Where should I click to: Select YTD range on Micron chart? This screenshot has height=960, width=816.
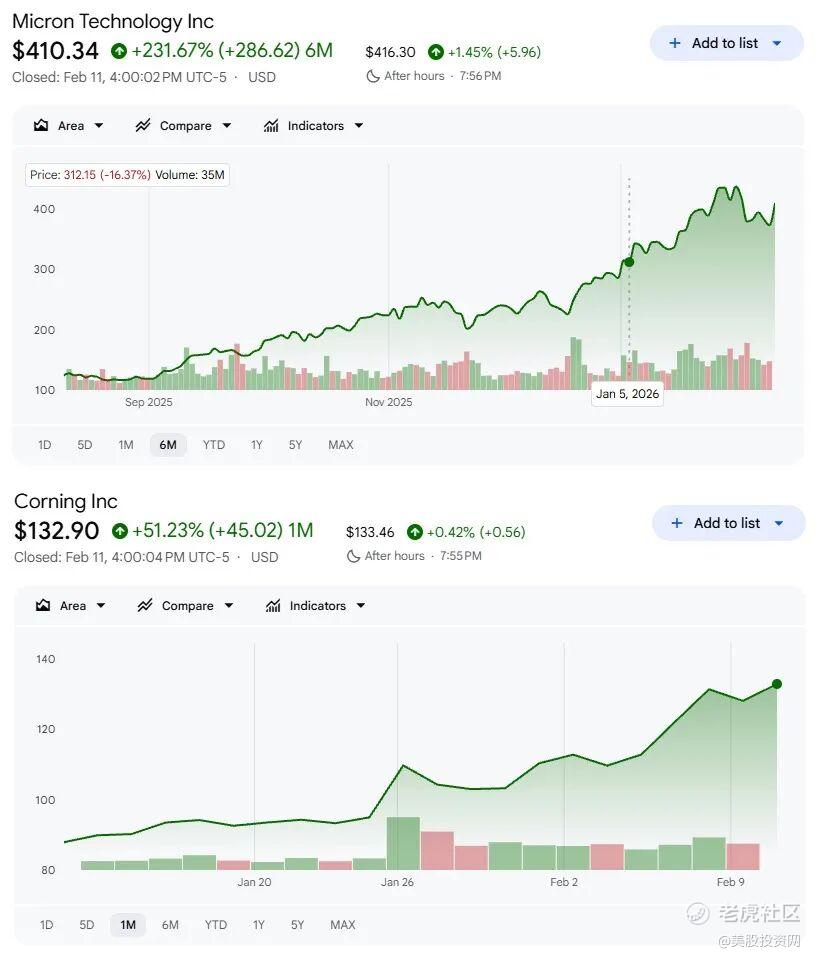(x=214, y=445)
